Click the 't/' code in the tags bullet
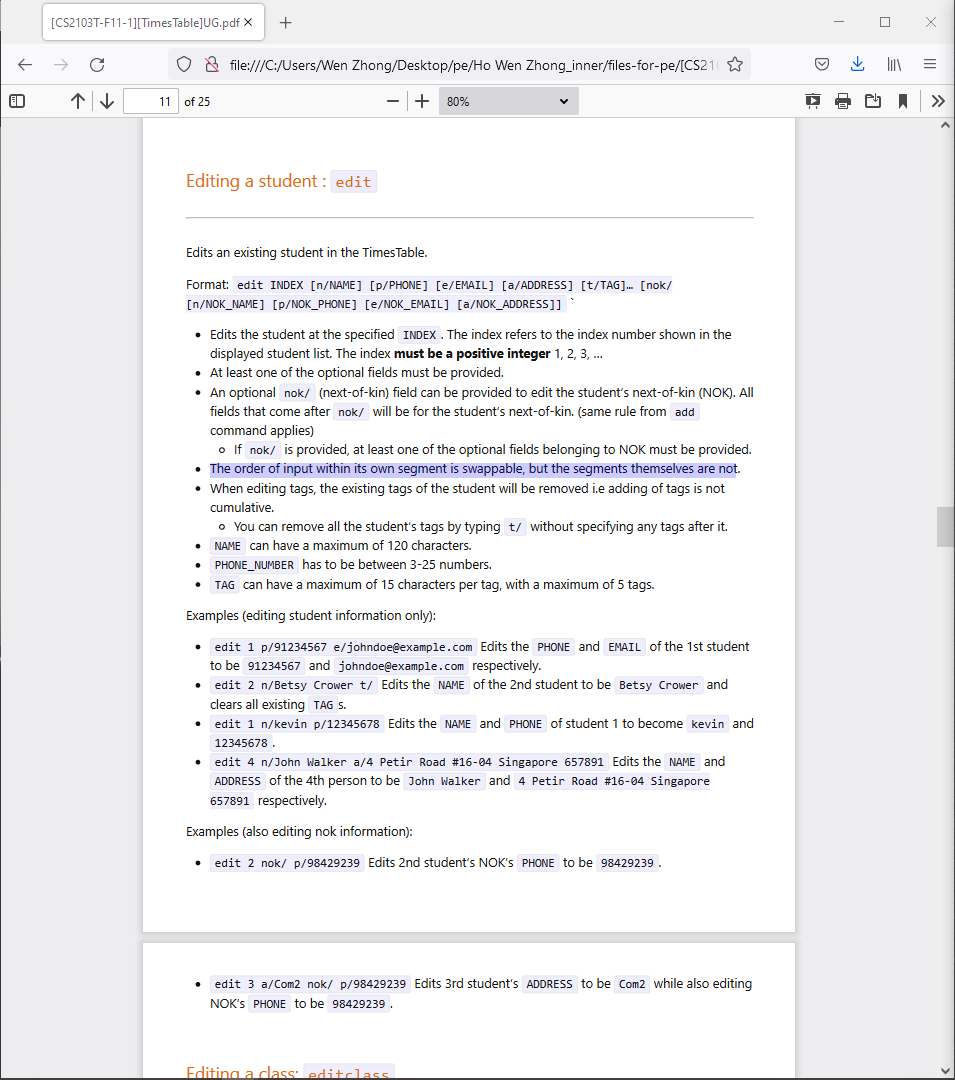The width and height of the screenshot is (955, 1080). pos(515,527)
